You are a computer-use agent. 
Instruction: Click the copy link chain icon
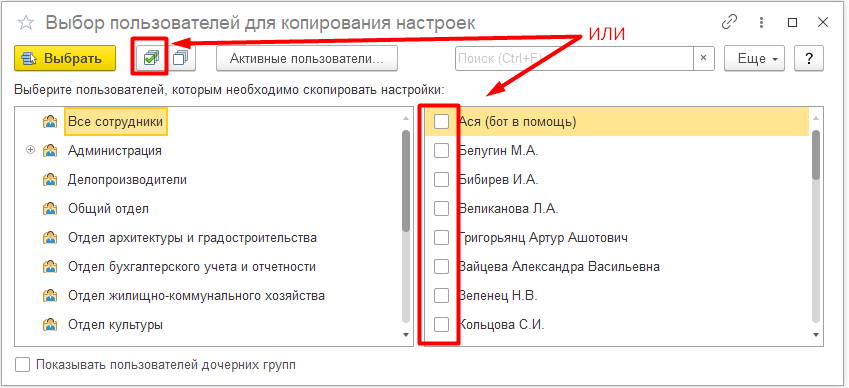pos(730,23)
